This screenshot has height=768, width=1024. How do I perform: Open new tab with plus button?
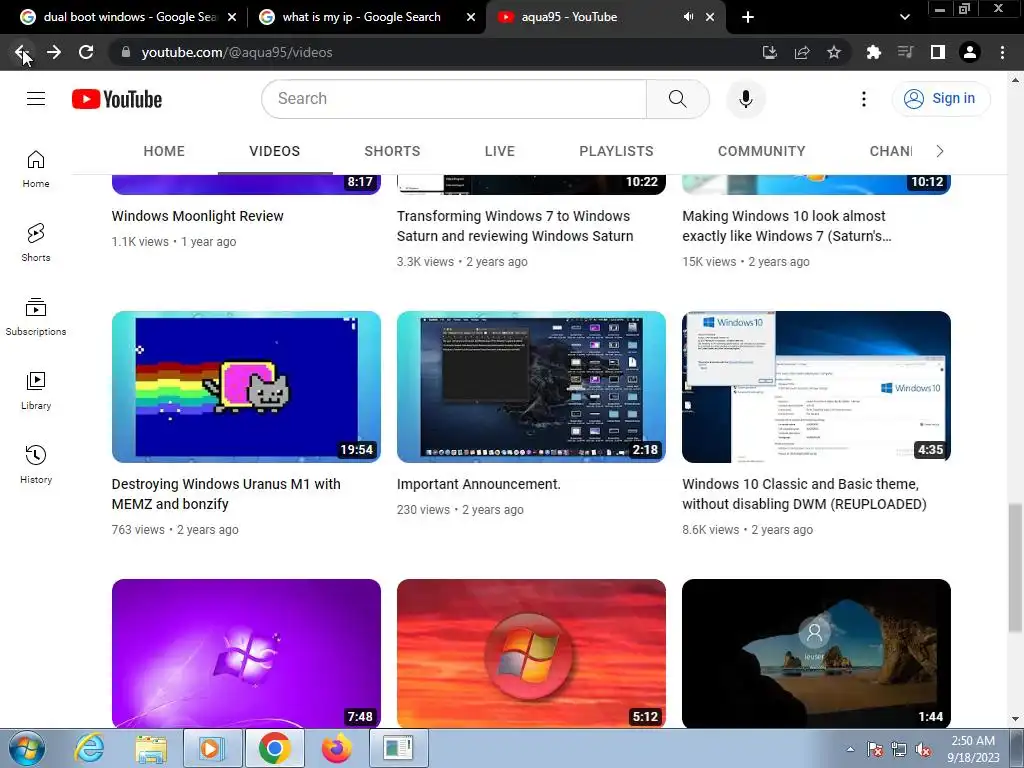(x=748, y=17)
